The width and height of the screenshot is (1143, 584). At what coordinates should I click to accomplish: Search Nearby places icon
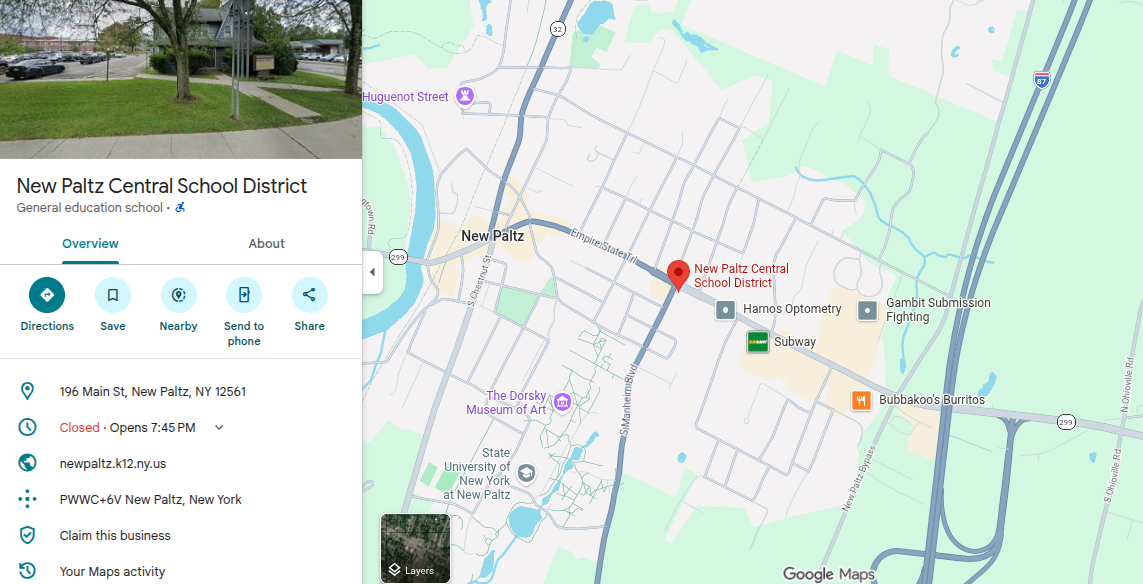(179, 295)
